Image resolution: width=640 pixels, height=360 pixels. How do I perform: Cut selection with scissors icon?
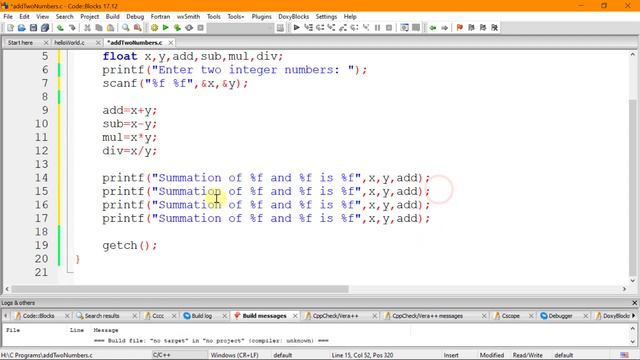pyautogui.click(x=87, y=28)
